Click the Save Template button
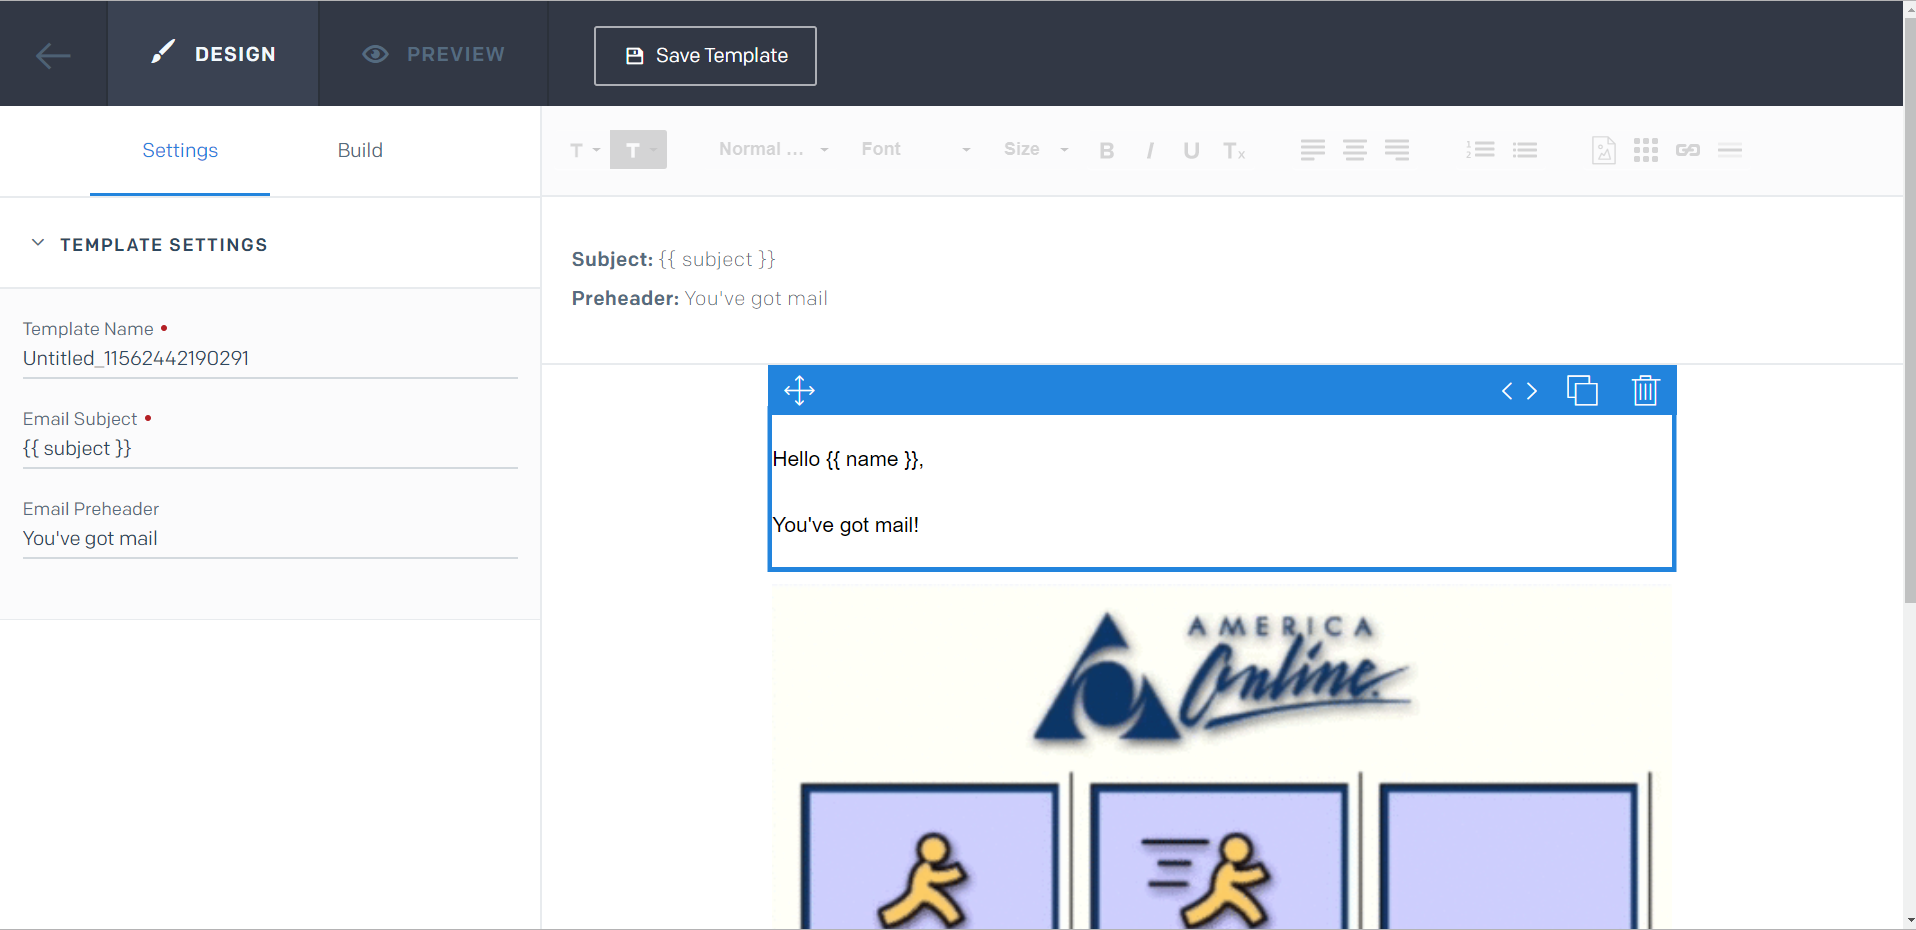The height and width of the screenshot is (930, 1916). [x=704, y=56]
